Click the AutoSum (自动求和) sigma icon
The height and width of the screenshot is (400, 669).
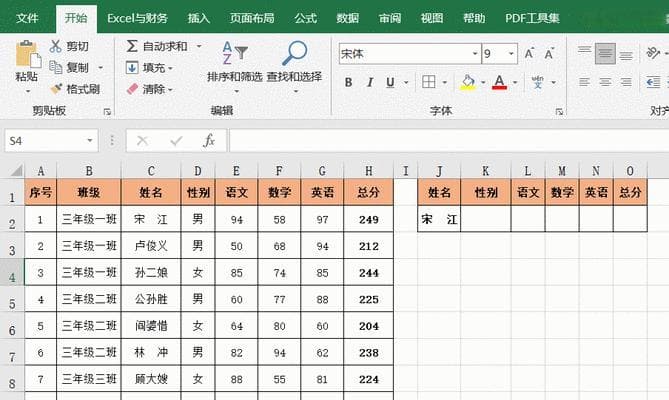(132, 46)
